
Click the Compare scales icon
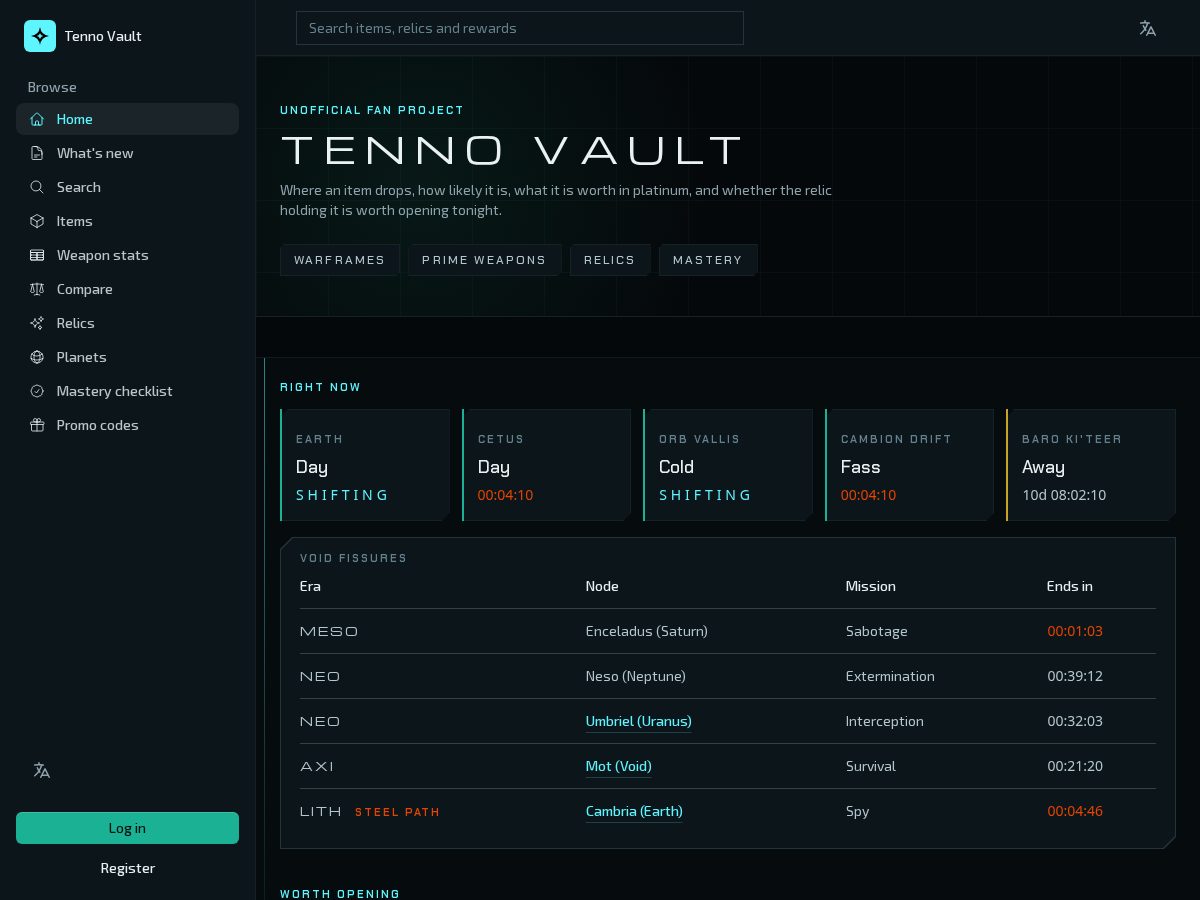pos(37,289)
